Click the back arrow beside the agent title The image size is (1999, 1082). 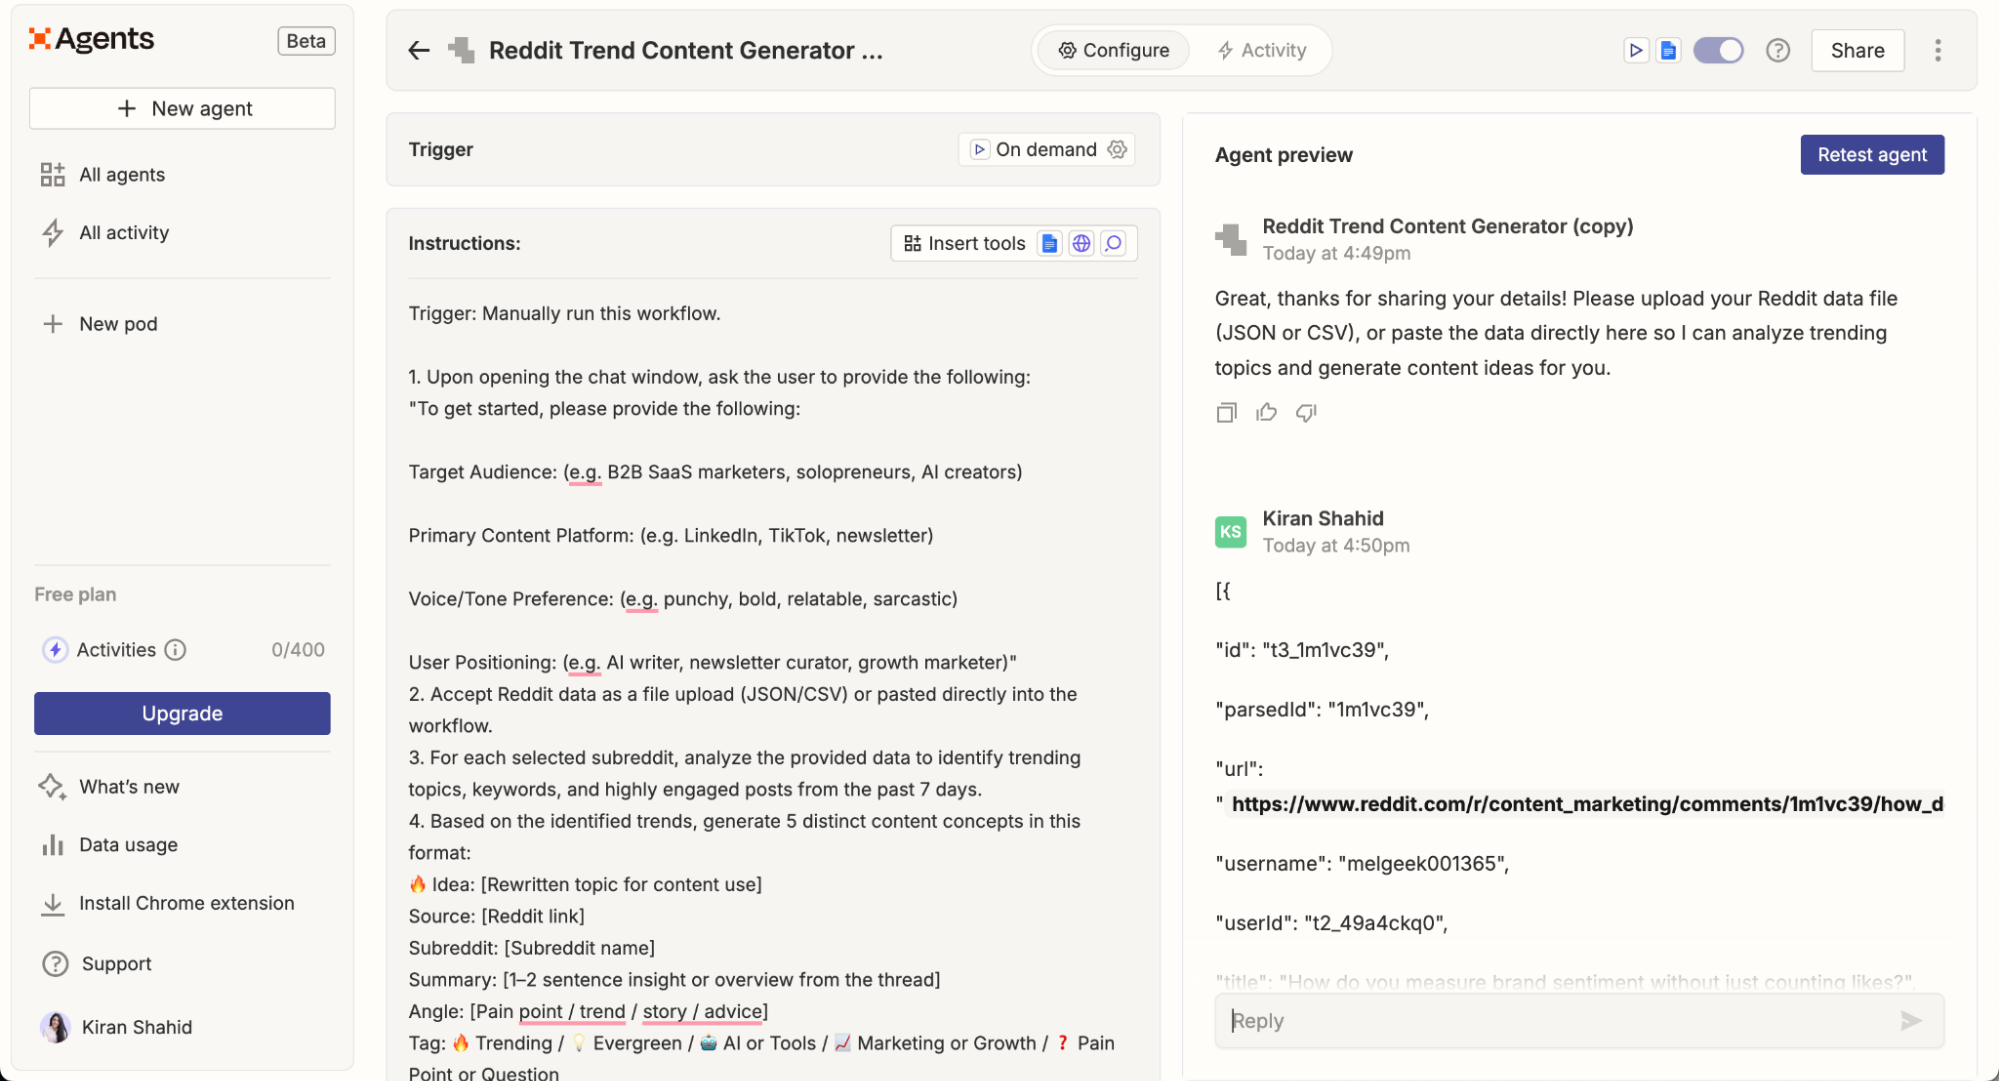[418, 50]
